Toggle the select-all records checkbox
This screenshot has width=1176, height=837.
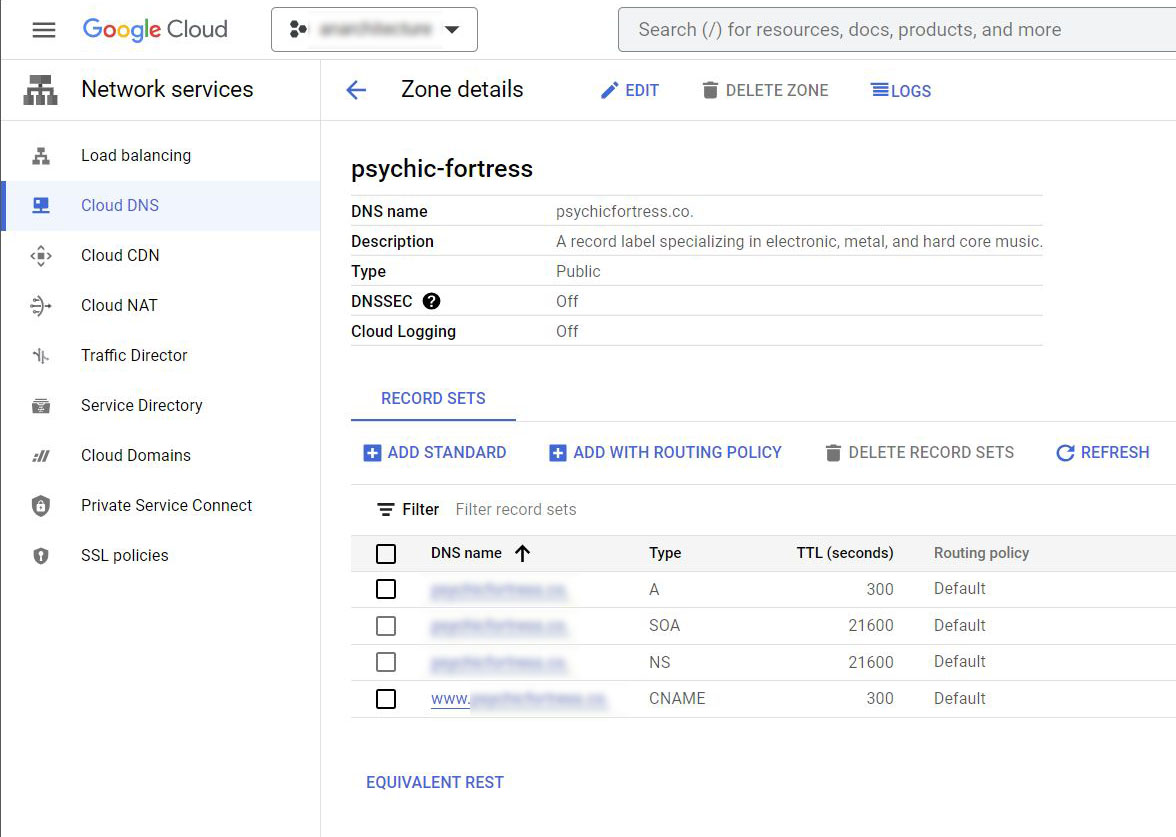coord(386,554)
